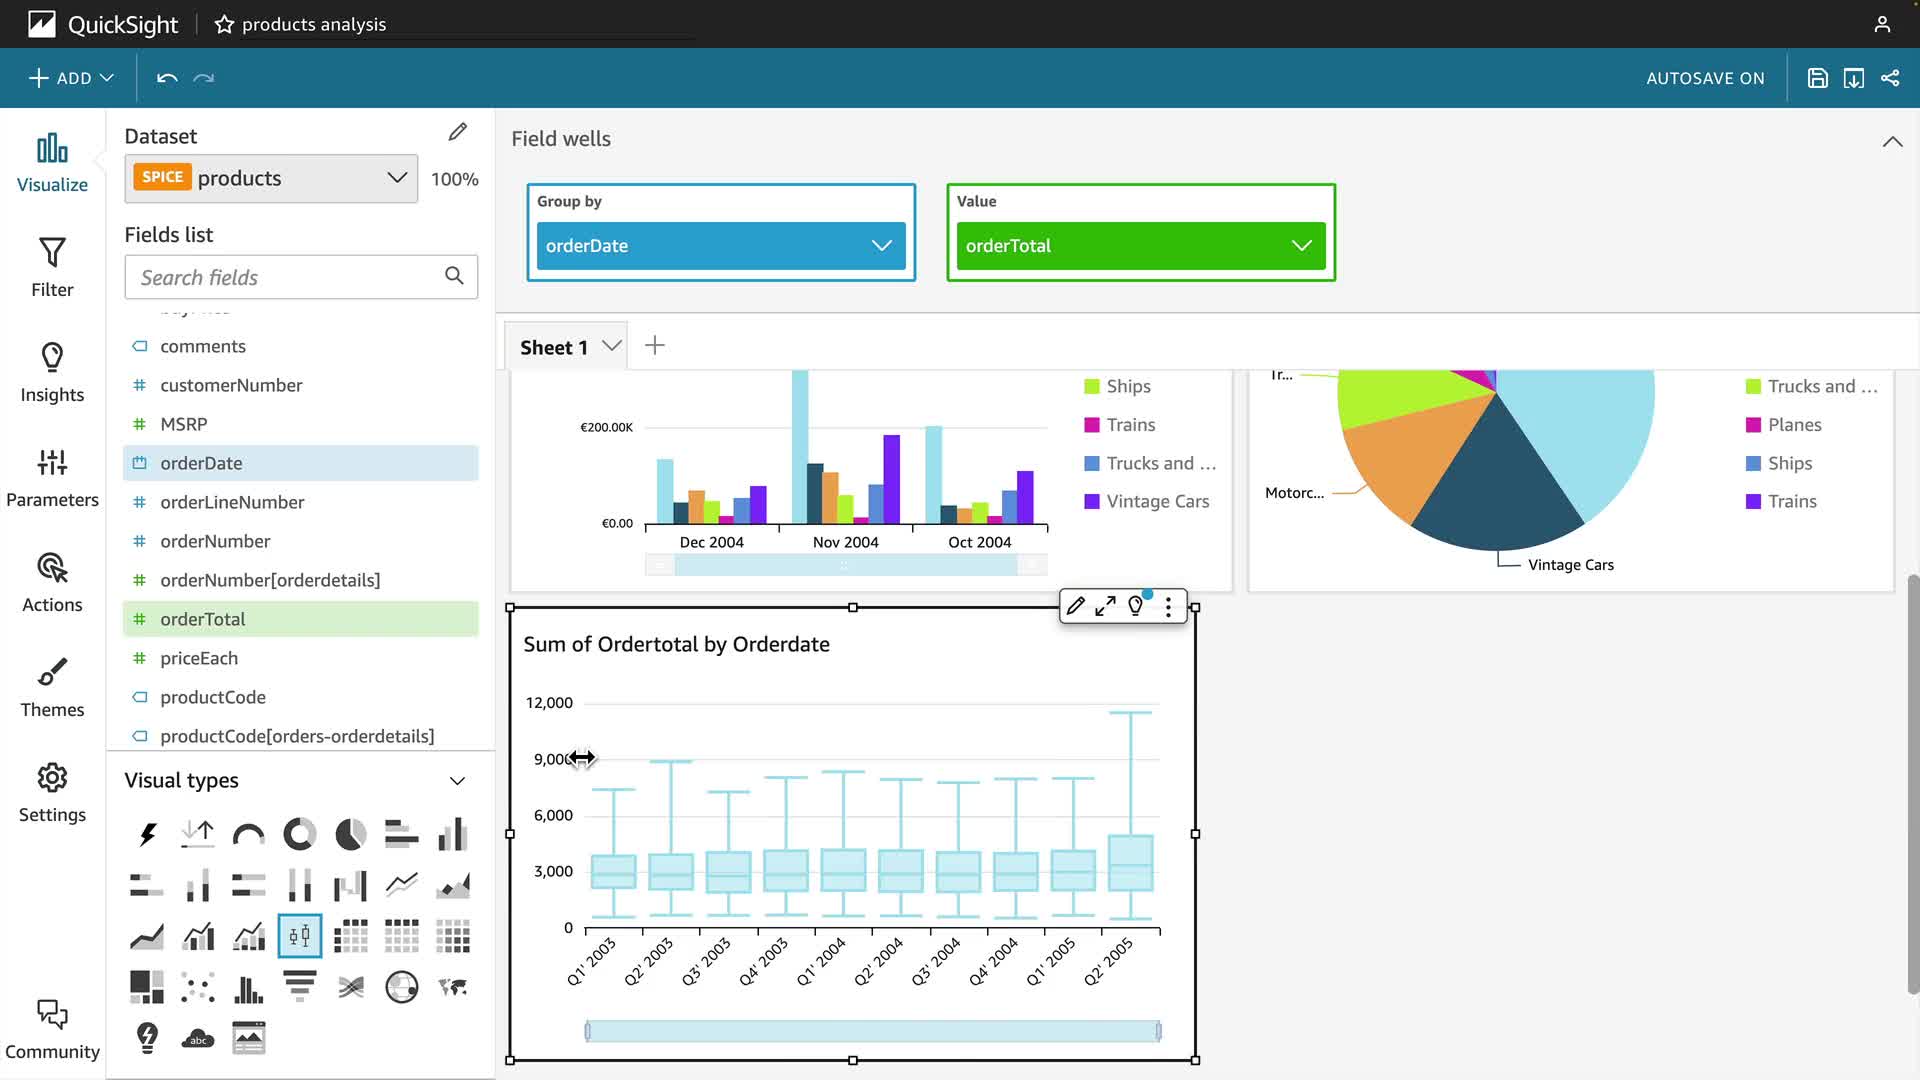Pick the funnel chart visual type
The image size is (1920, 1080).
coord(299,986)
